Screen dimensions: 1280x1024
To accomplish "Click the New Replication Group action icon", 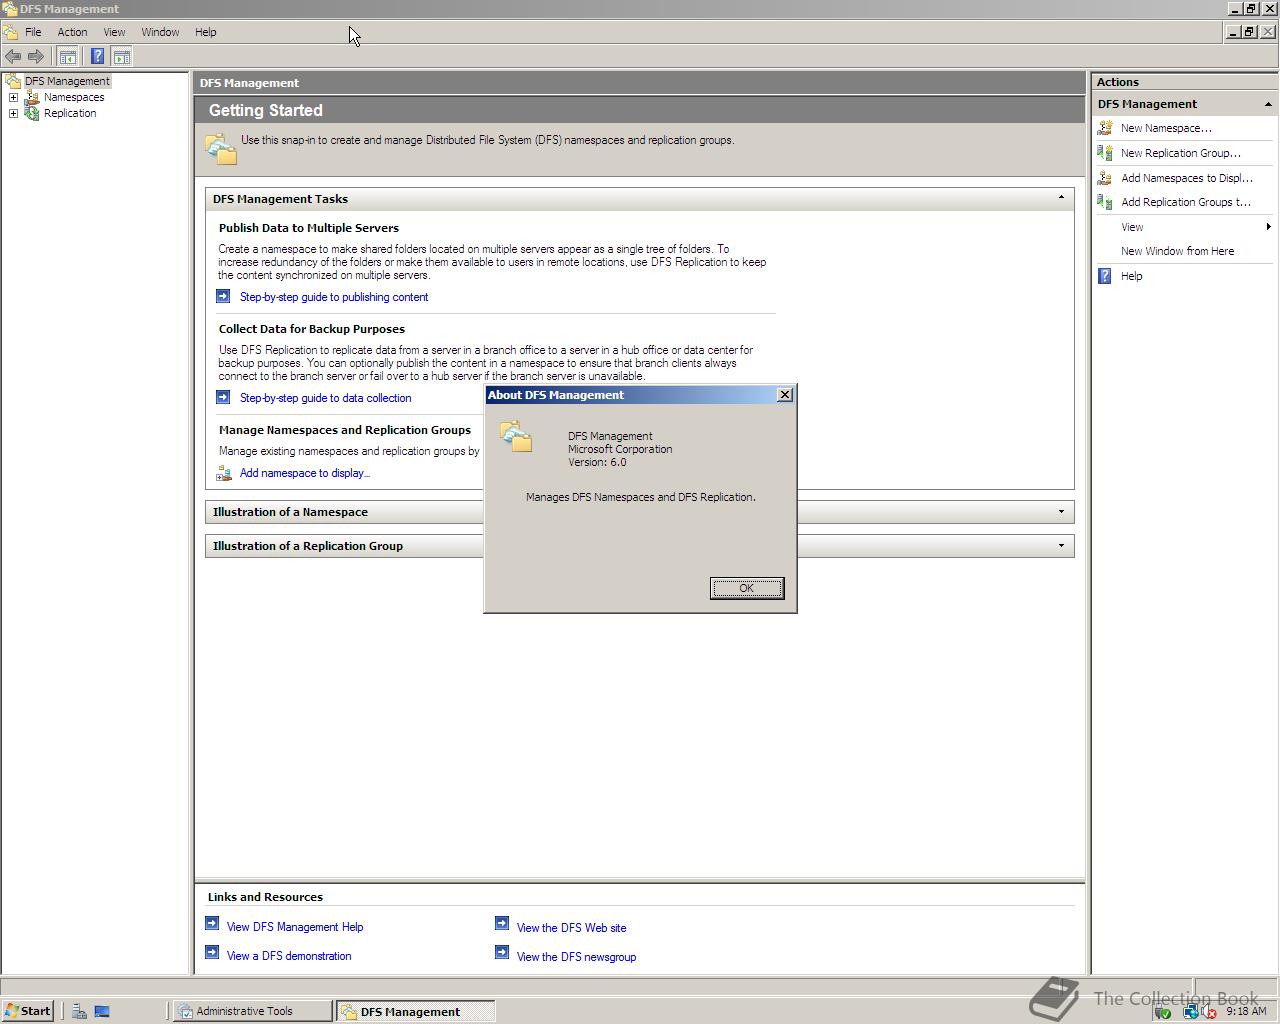I will click(1105, 153).
